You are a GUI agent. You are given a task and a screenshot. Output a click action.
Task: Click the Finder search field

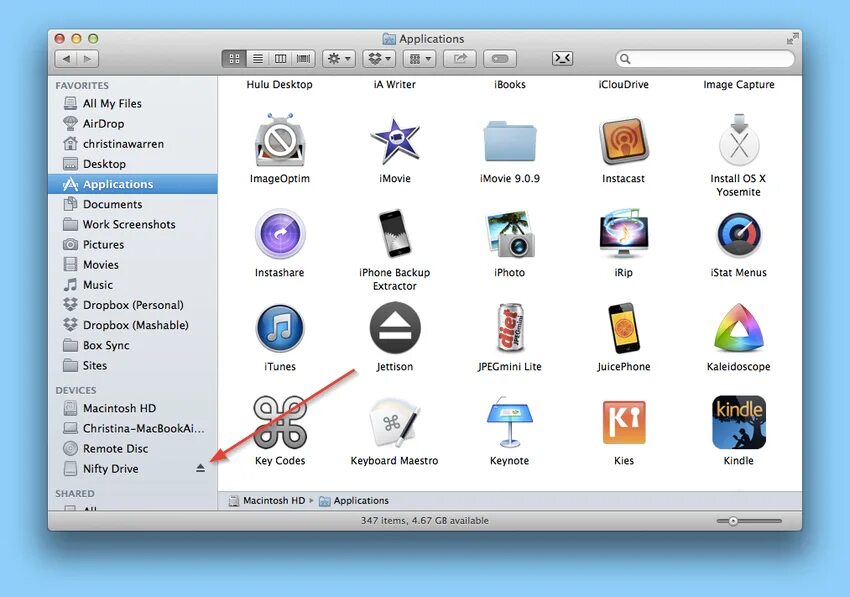pos(705,59)
